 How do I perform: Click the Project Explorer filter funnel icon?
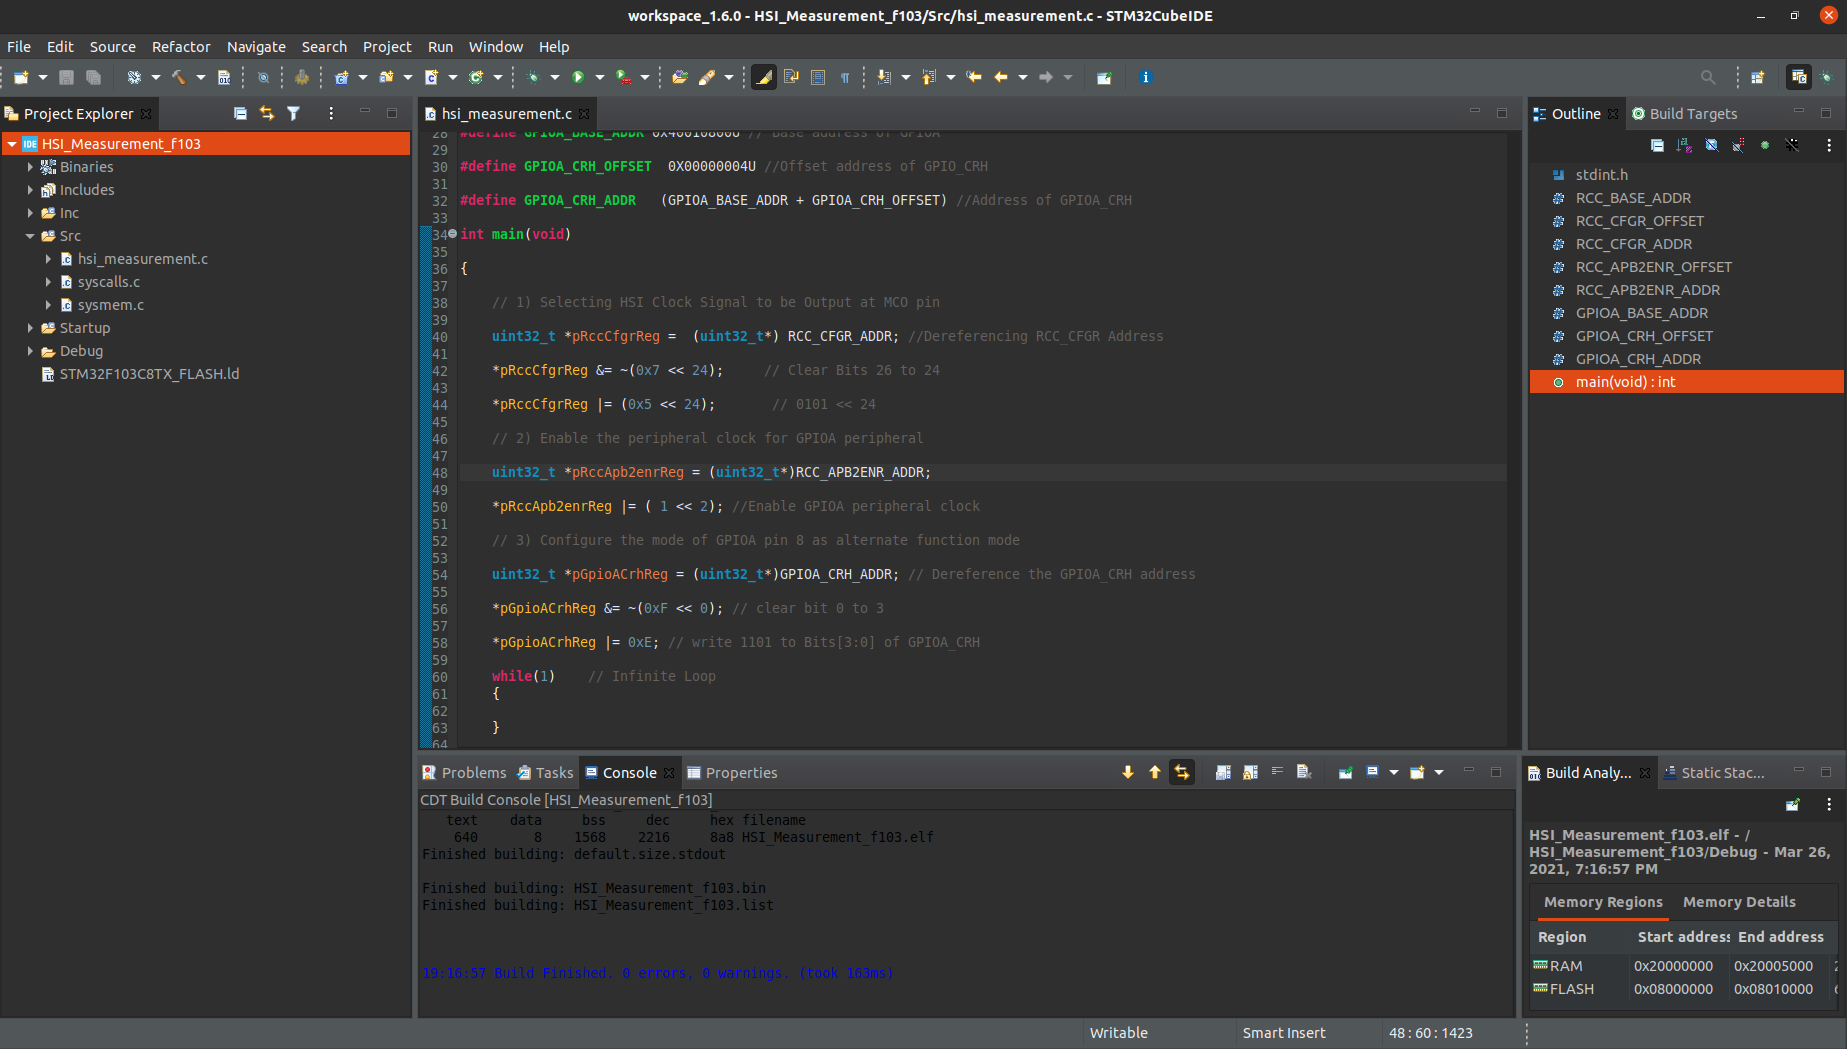tap(293, 113)
